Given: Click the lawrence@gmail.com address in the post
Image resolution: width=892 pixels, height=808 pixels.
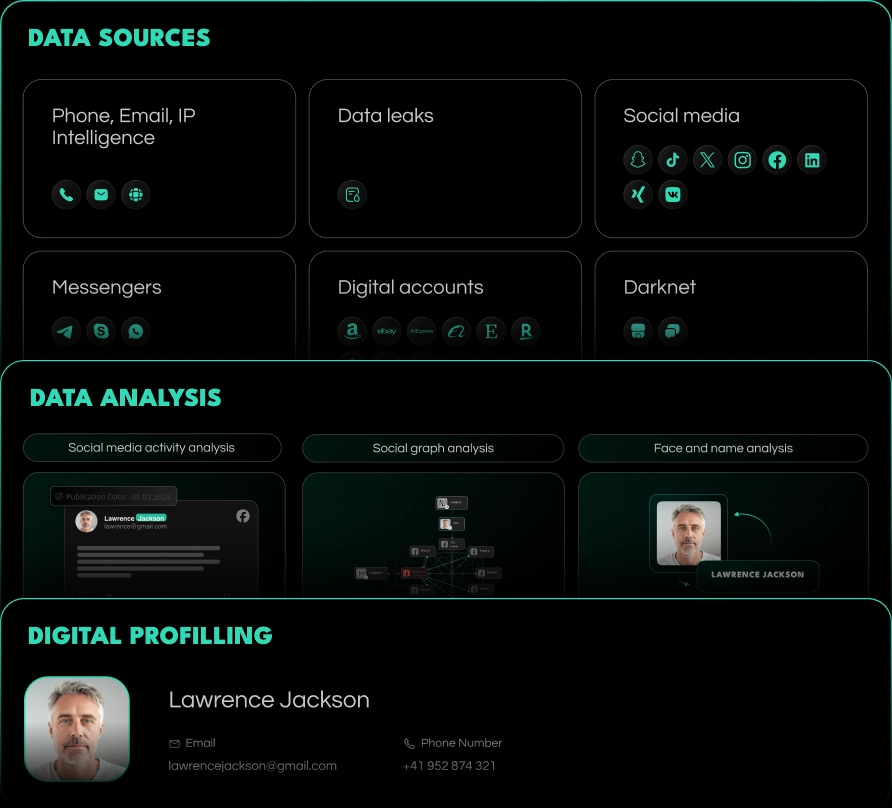Looking at the screenshot, I should point(135,526).
